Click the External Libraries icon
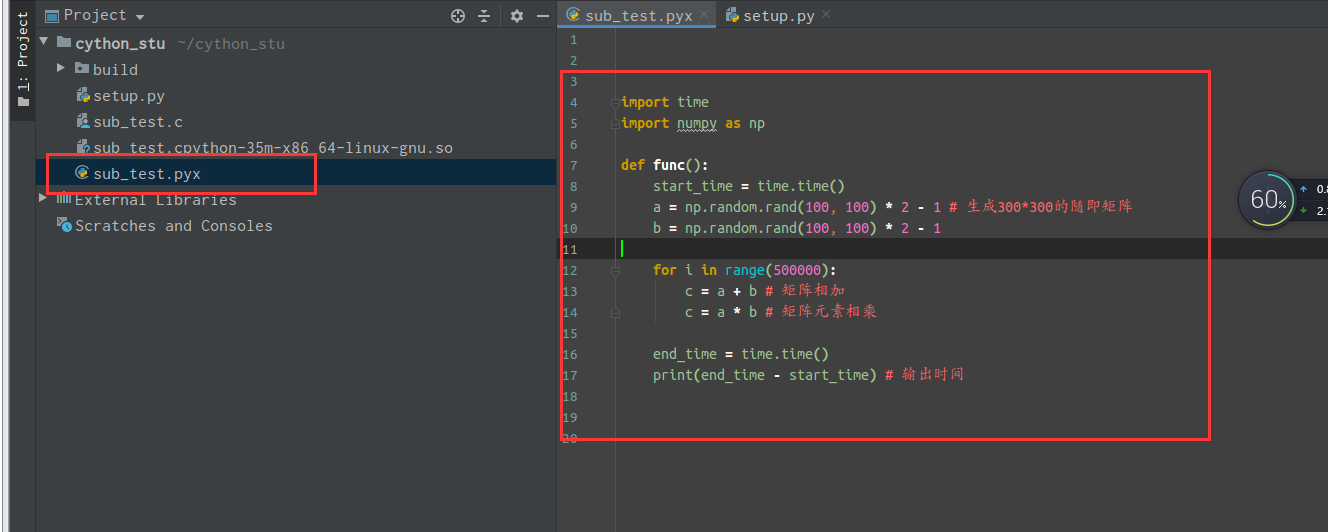 (x=64, y=199)
